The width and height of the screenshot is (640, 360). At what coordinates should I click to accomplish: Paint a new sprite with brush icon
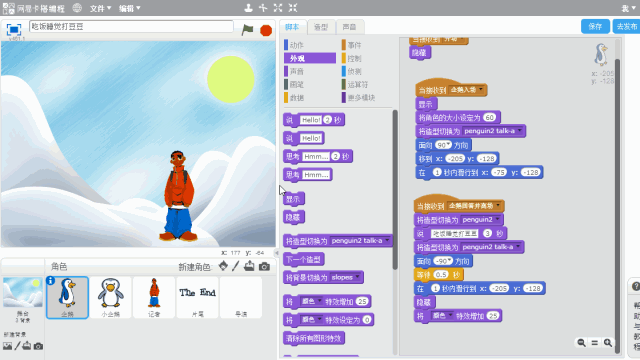pyautogui.click(x=236, y=266)
